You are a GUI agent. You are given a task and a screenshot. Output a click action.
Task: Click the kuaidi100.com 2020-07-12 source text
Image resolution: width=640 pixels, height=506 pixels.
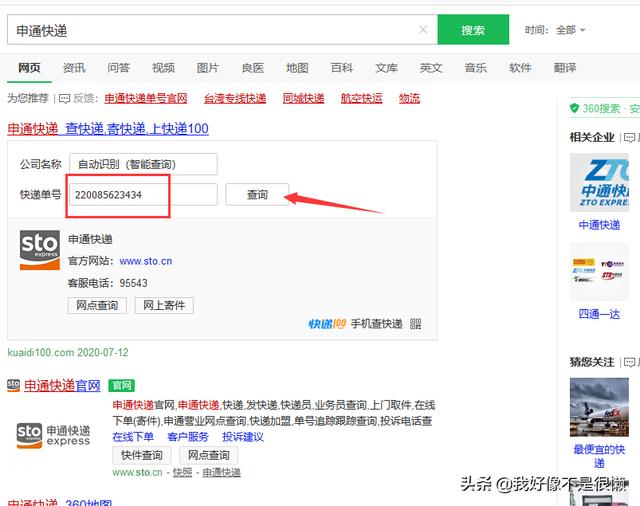click(x=68, y=352)
